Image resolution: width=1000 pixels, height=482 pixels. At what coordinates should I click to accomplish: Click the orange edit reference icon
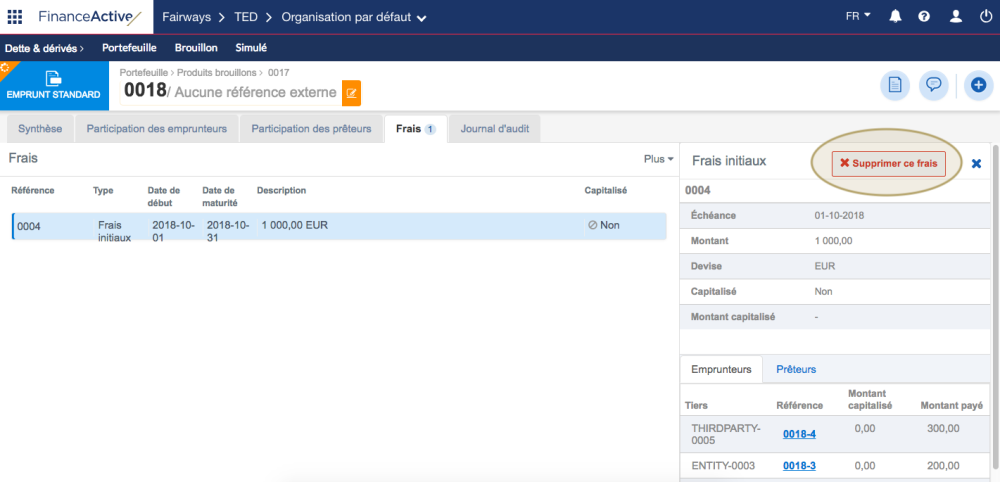pos(351,93)
